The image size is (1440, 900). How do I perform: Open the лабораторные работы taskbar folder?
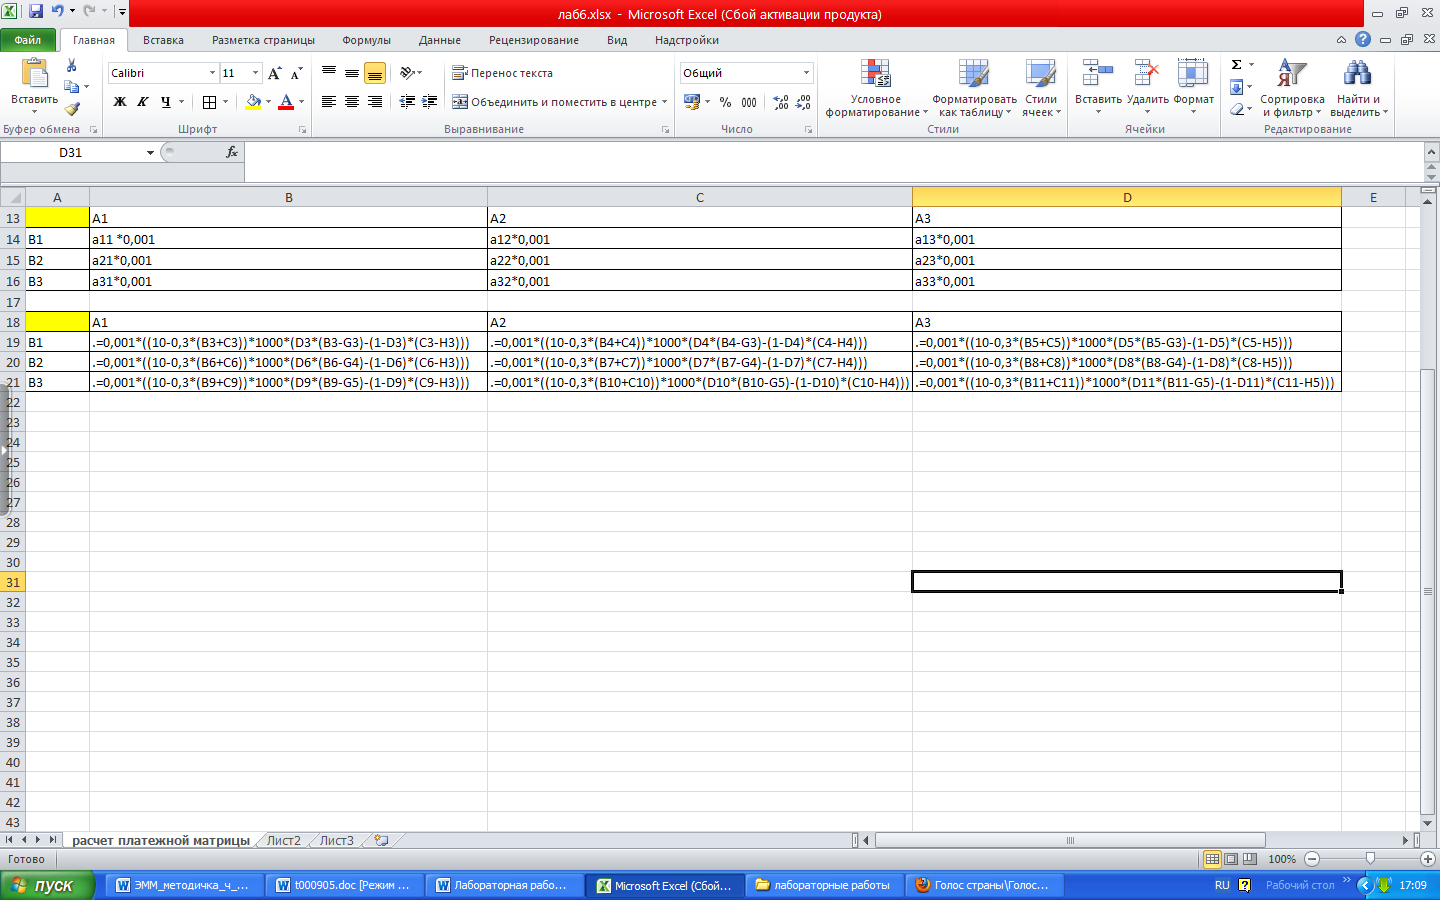(823, 885)
